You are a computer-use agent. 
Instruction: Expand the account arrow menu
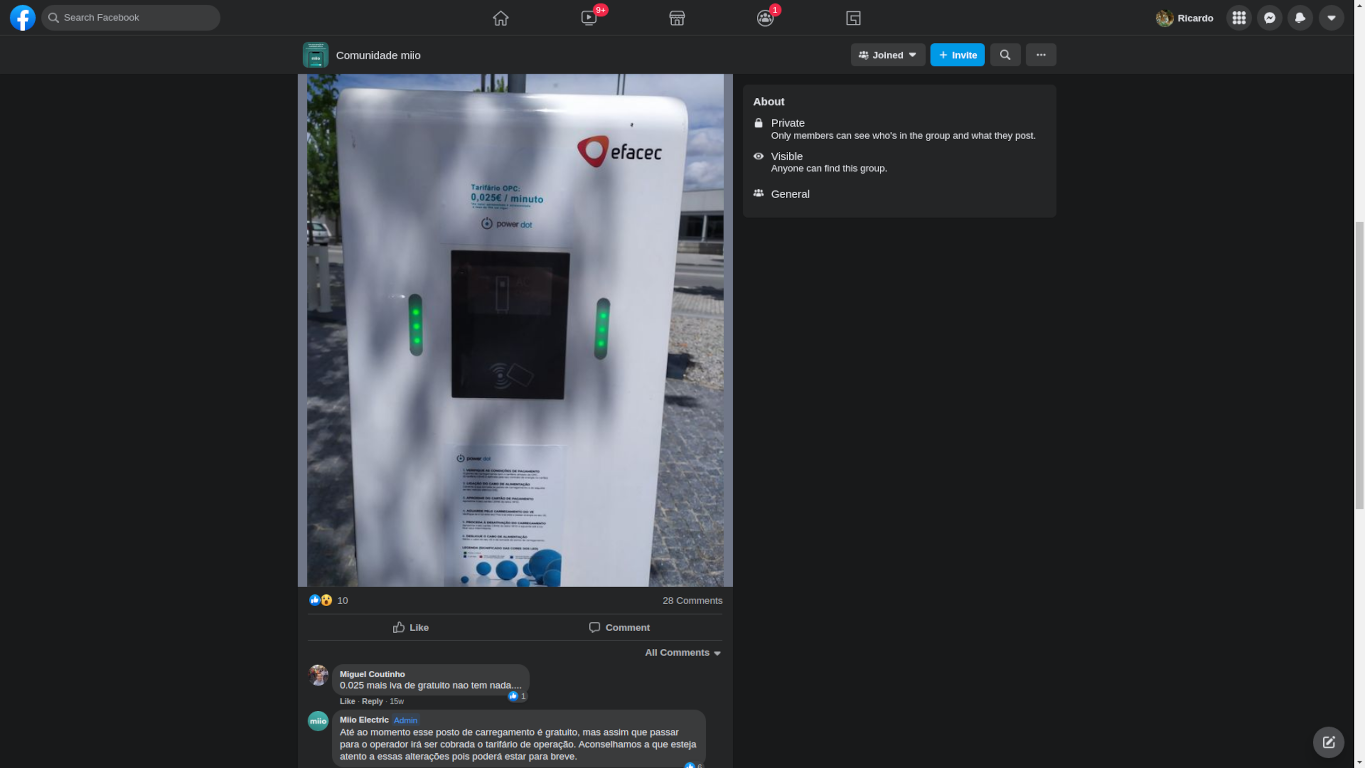[1331, 18]
